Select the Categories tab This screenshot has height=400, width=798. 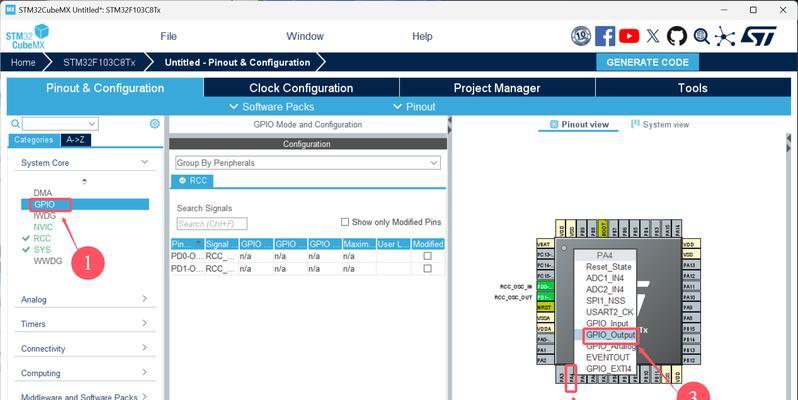coord(34,140)
